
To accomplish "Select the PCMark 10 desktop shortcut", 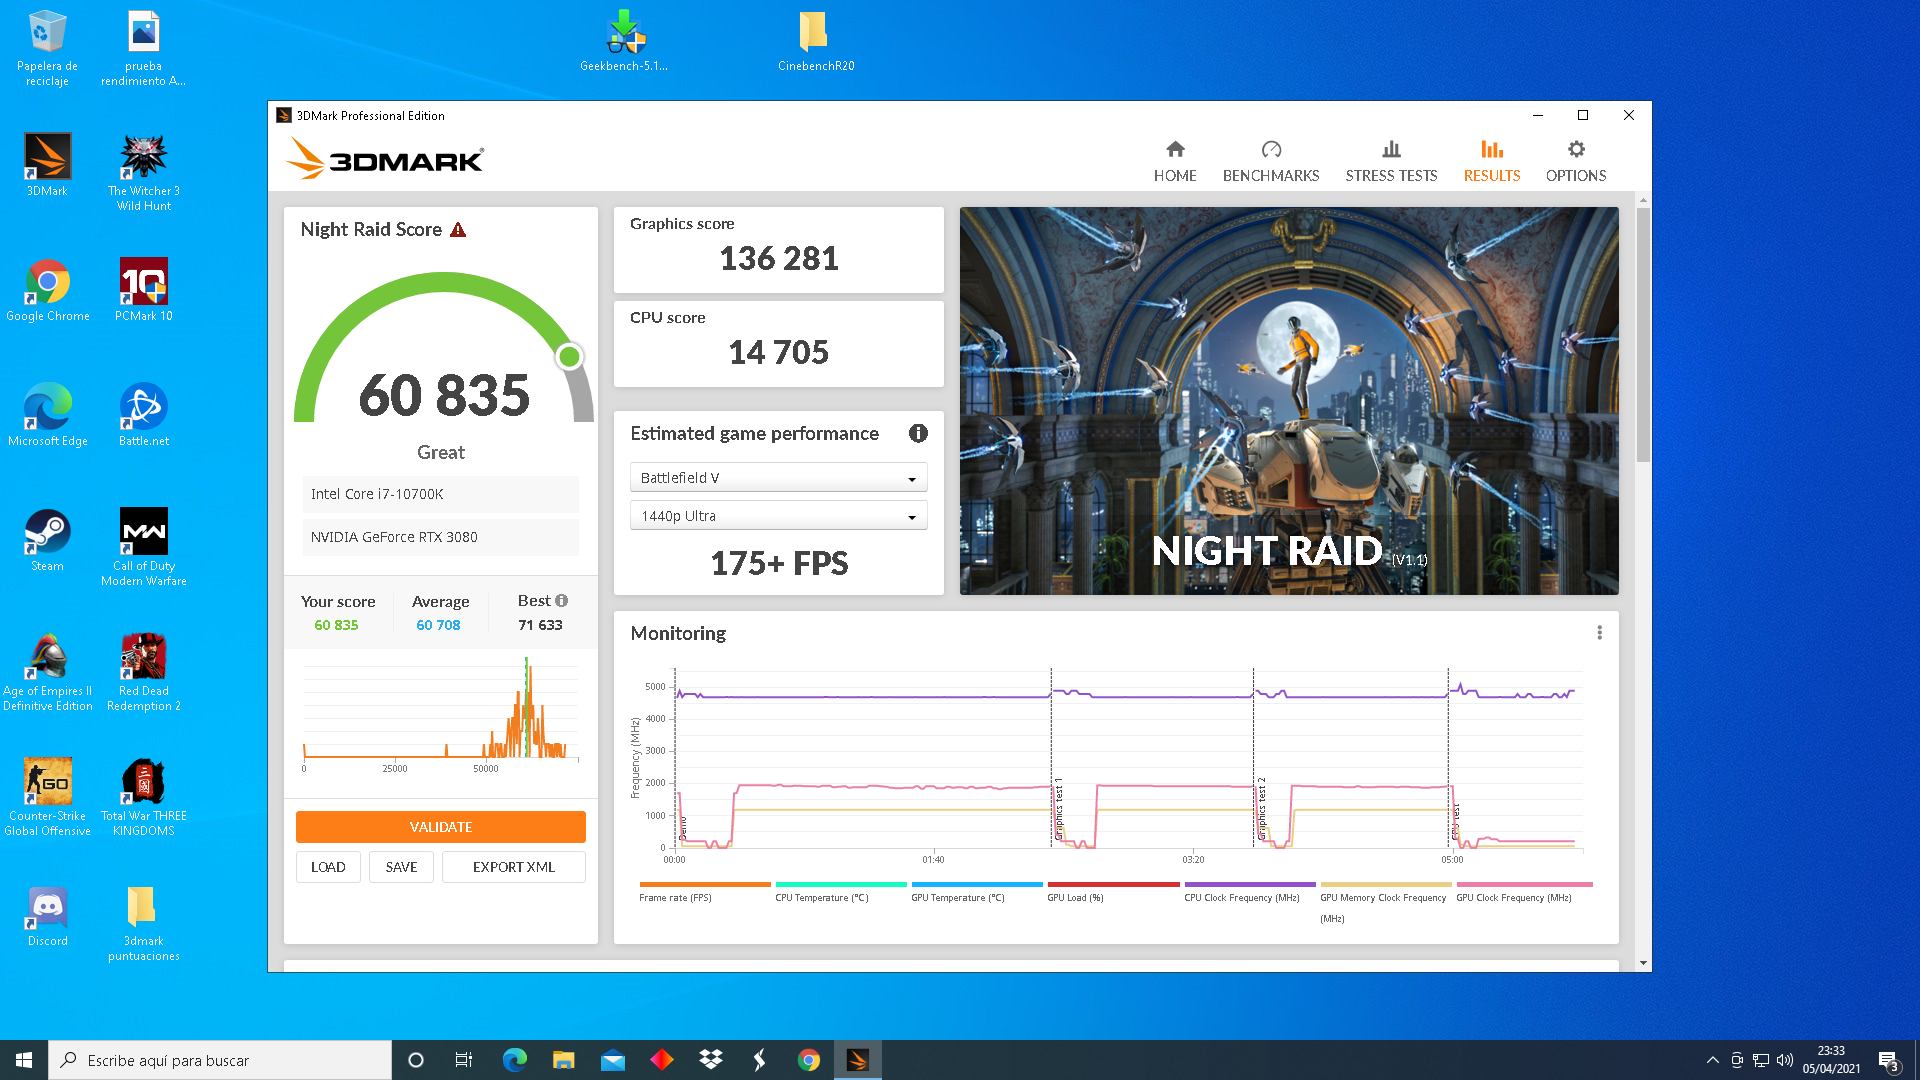I will point(143,291).
